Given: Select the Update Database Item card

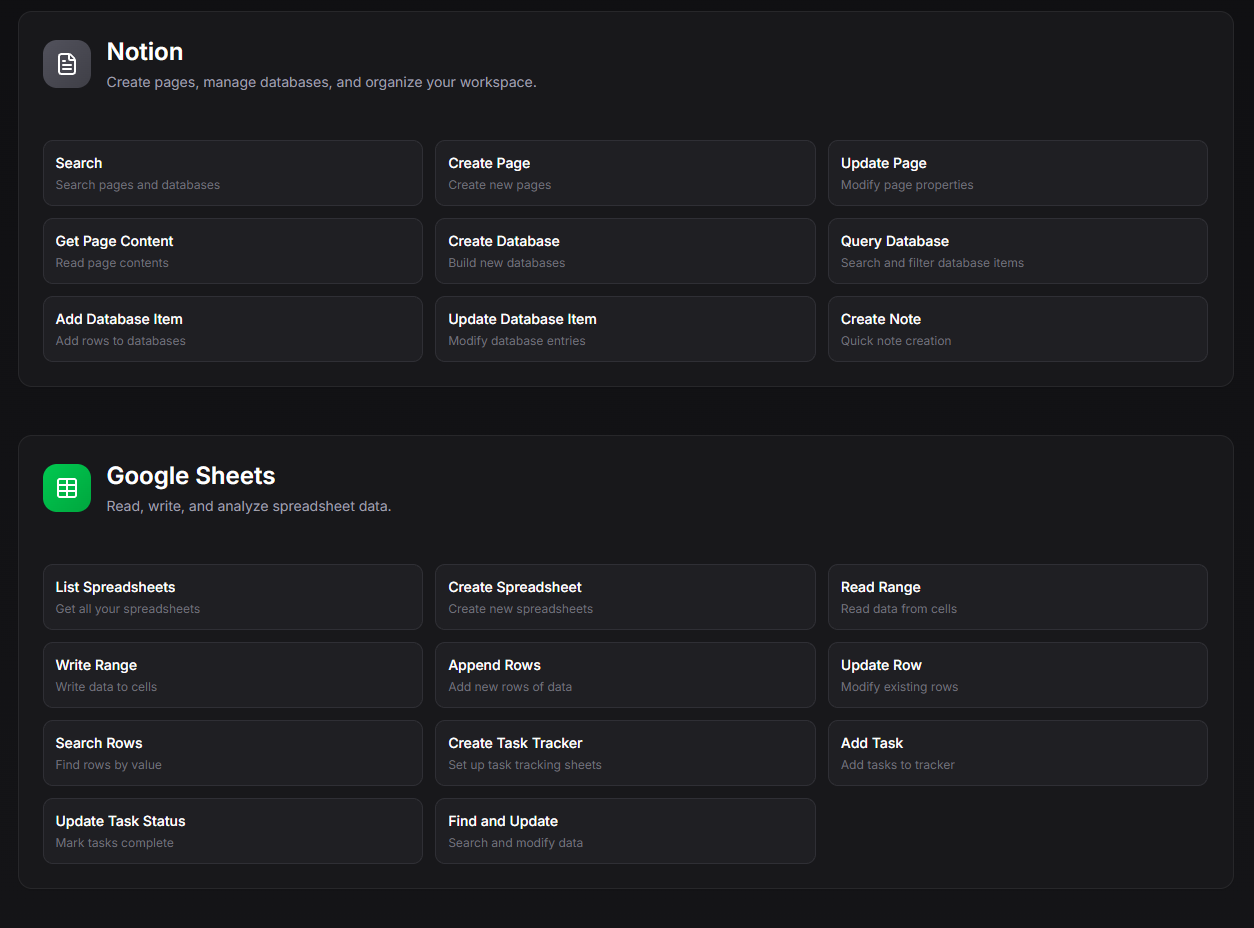Looking at the screenshot, I should click(x=625, y=329).
